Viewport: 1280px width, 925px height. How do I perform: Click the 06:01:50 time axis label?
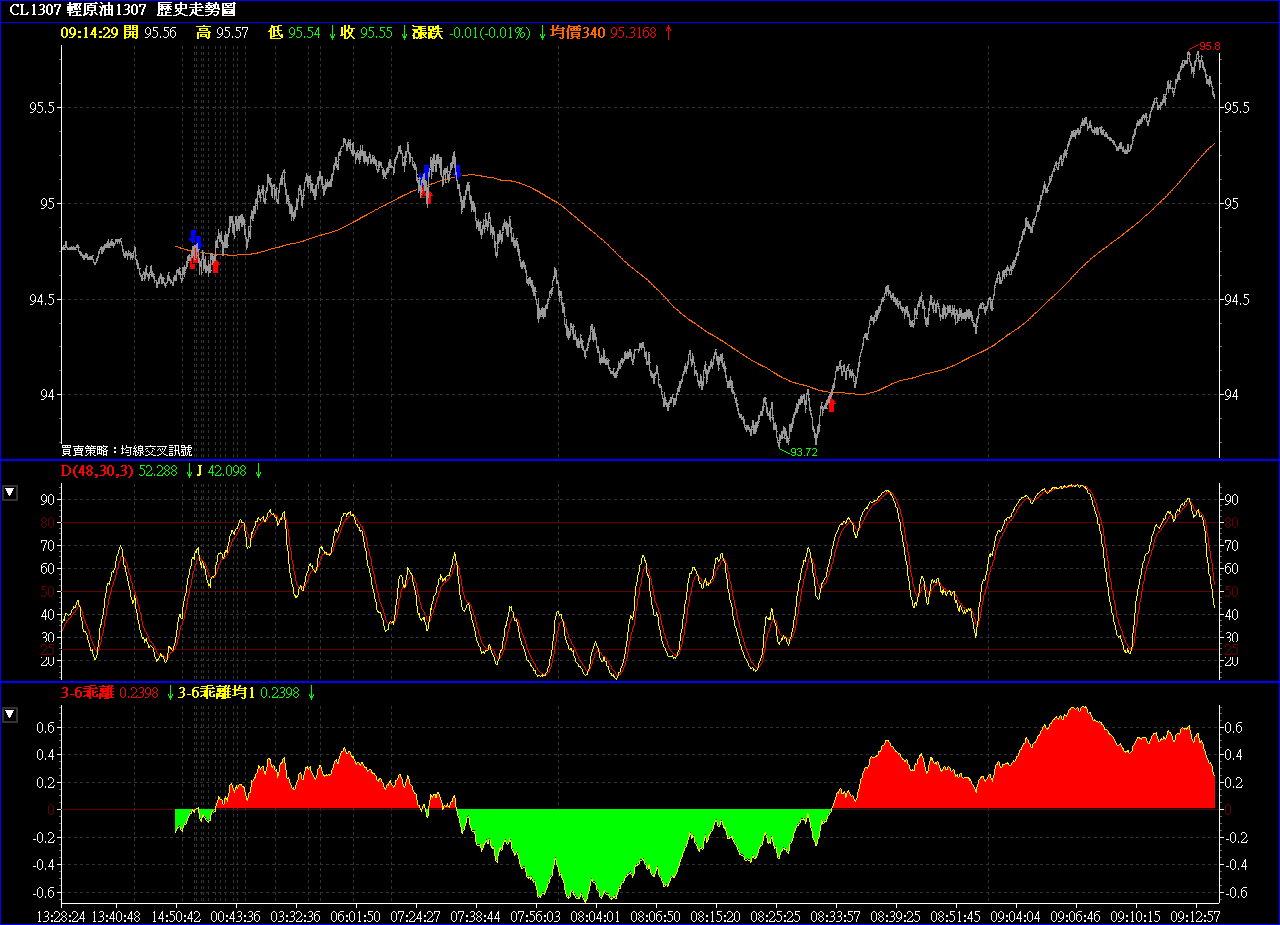coord(354,915)
